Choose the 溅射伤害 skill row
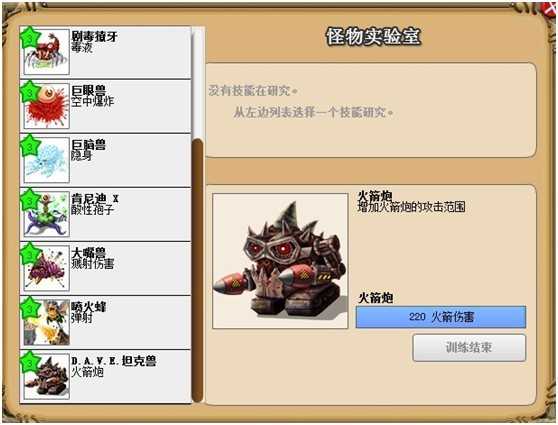Viewport: 558px width, 425px height. tap(106, 268)
